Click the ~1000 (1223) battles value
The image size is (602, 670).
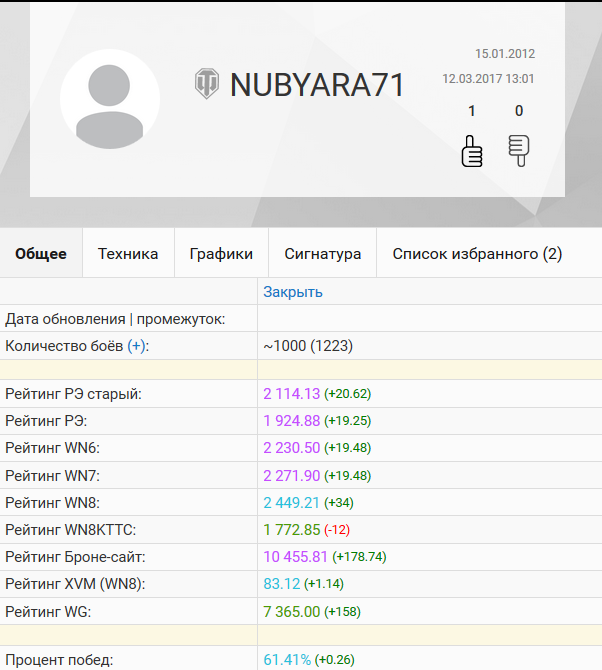pos(308,346)
